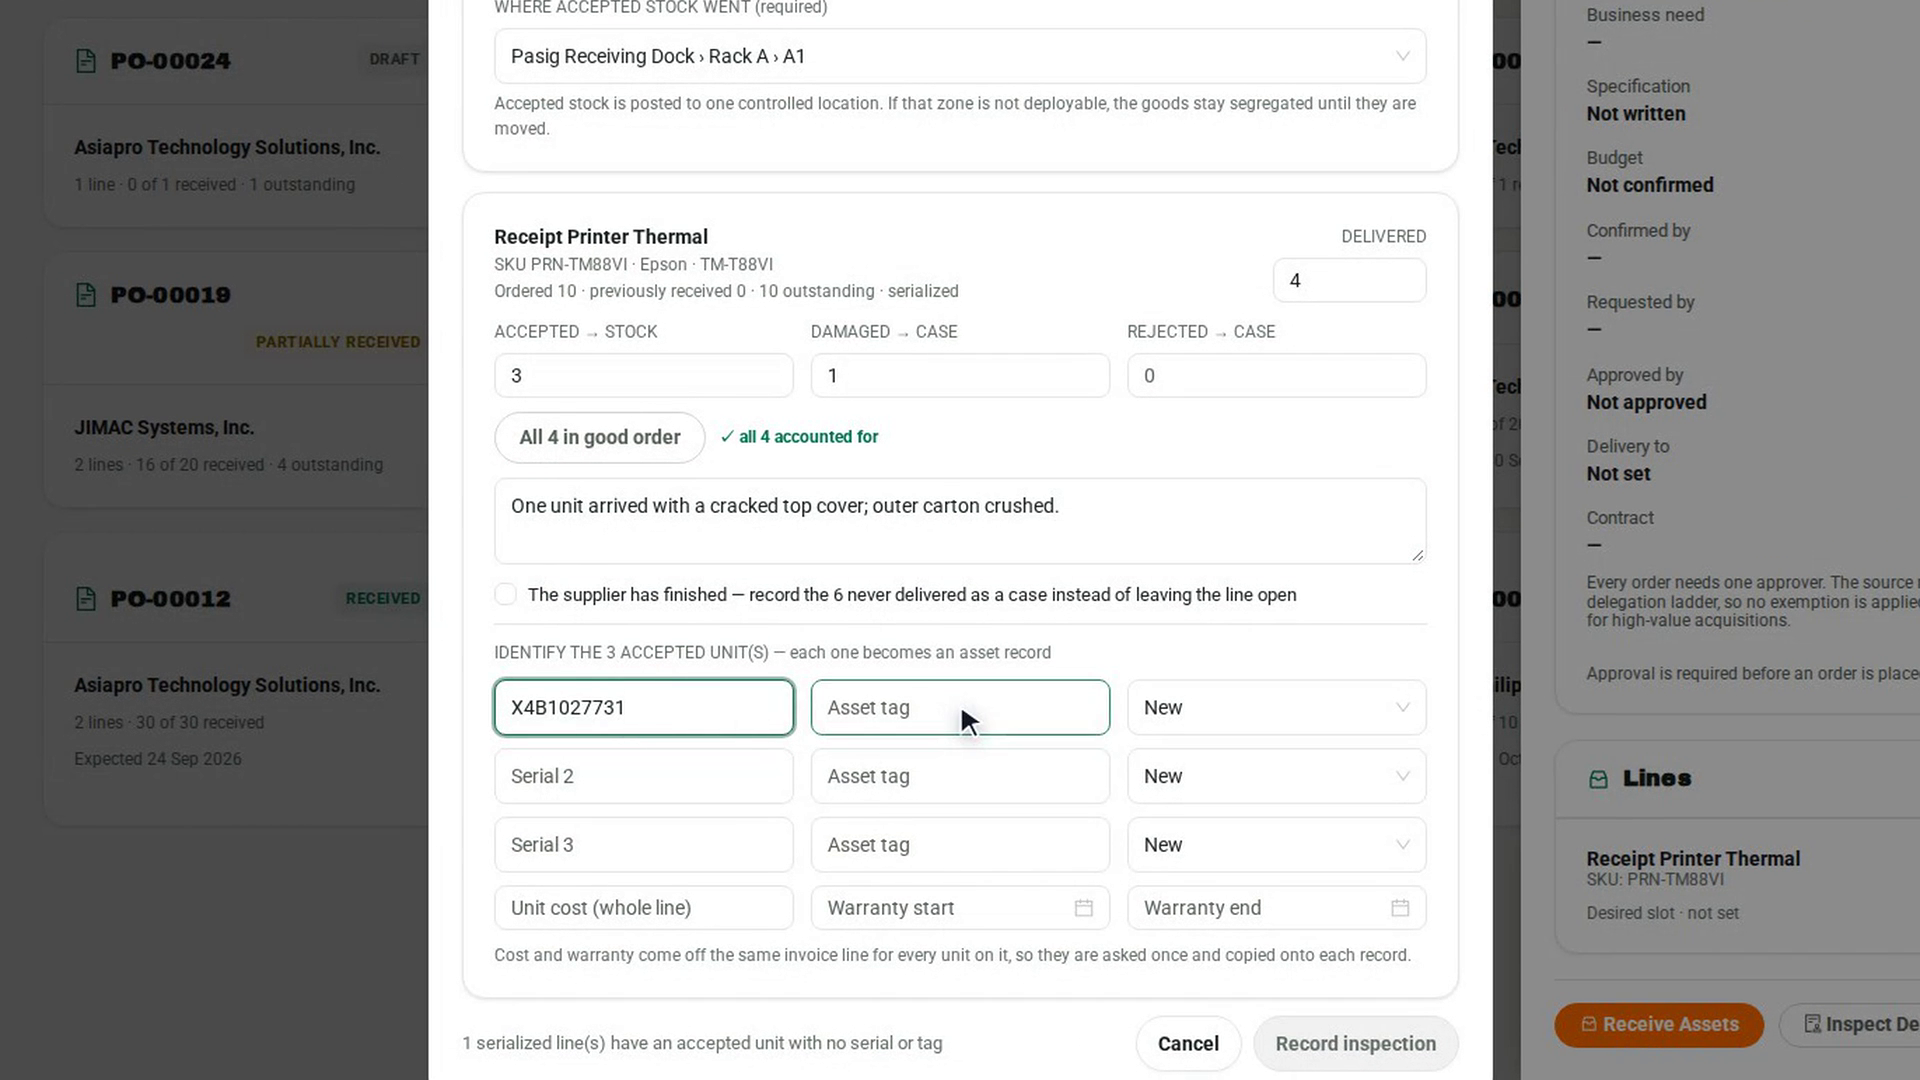The image size is (1920, 1080).
Task: Click the RECEIVED status label on PO-00012
Action: click(x=383, y=599)
